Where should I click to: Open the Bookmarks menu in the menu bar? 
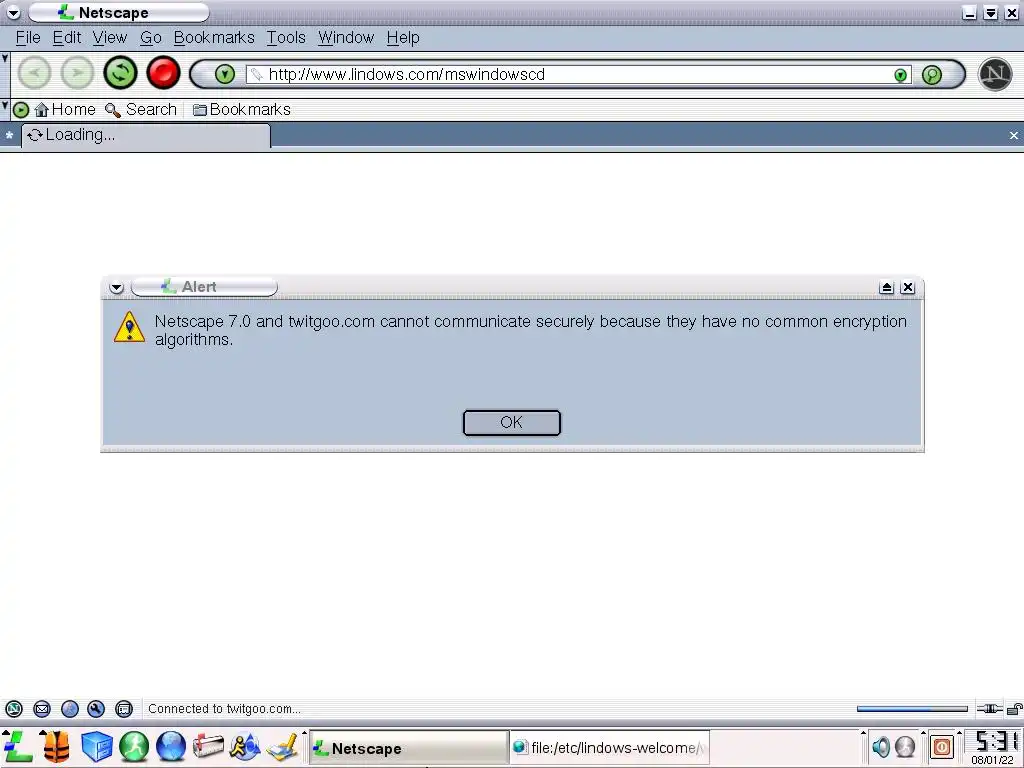point(214,38)
